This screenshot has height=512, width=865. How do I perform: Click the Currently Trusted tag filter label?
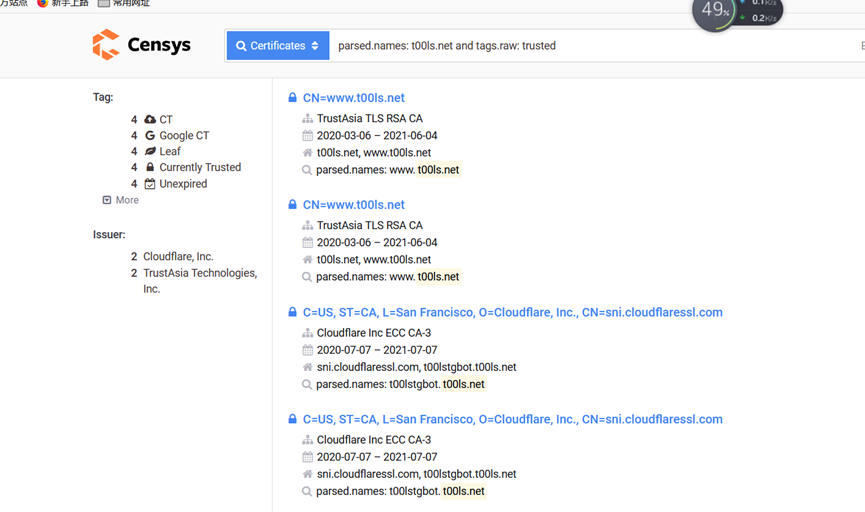[200, 168]
